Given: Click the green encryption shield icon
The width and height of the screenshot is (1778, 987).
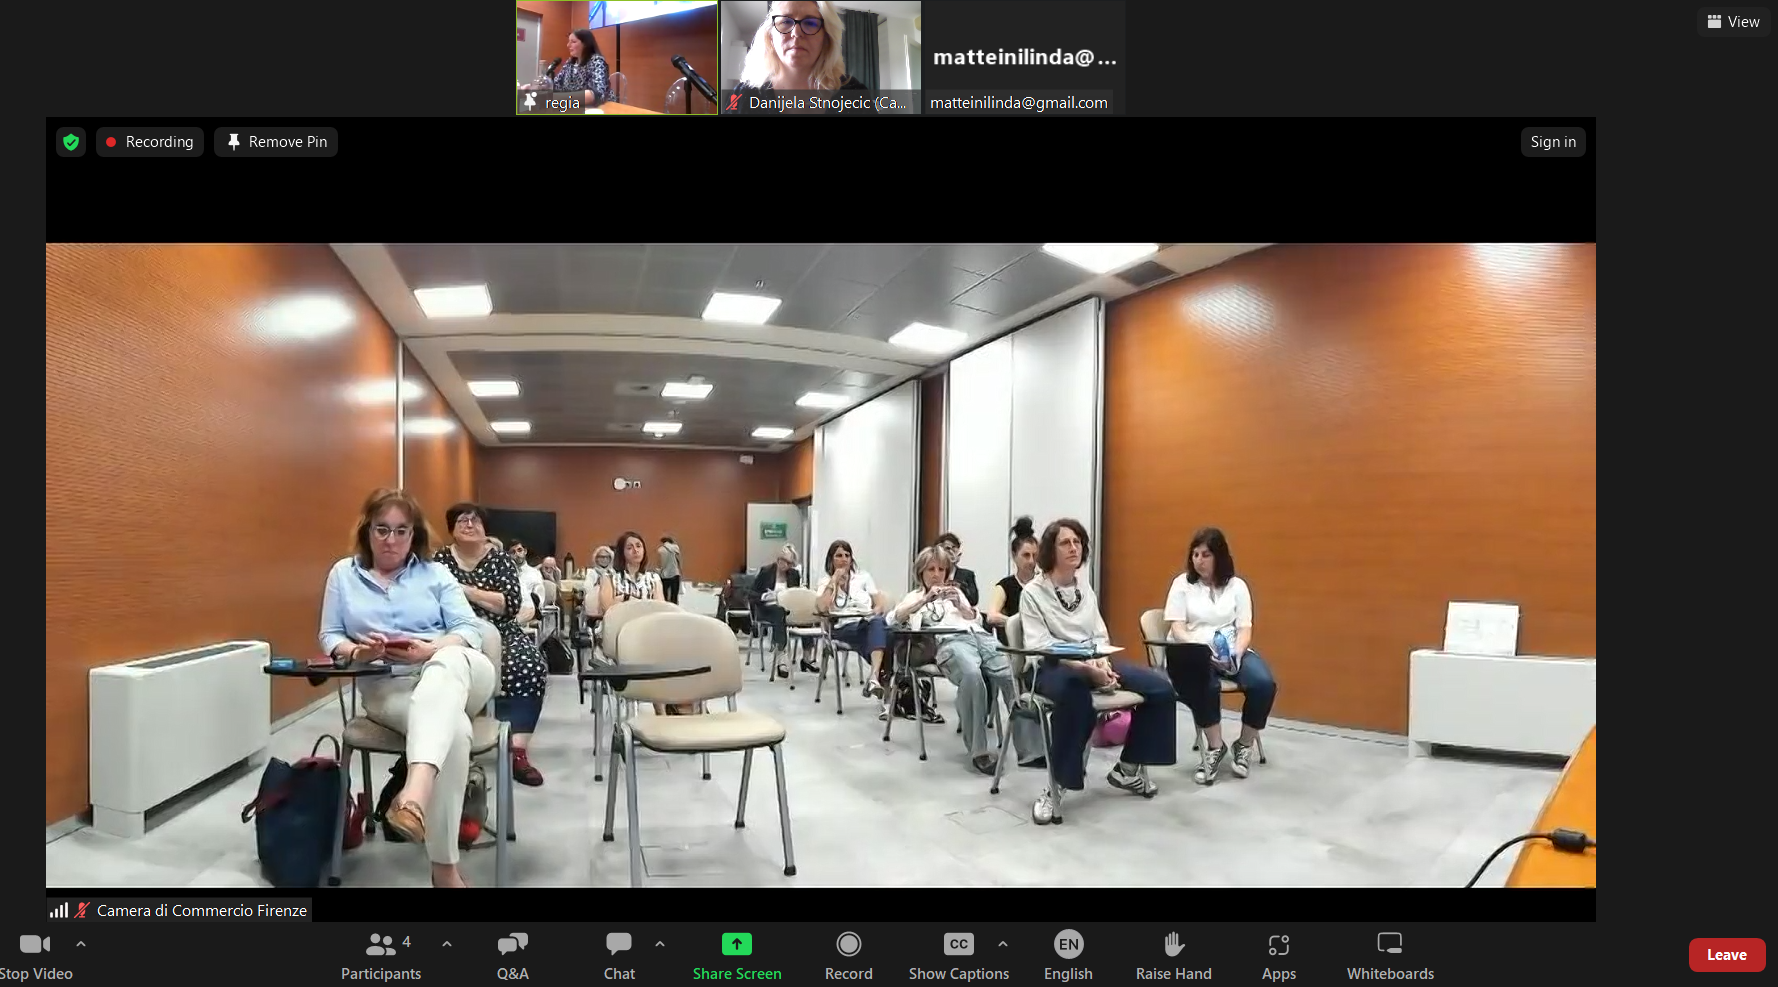Looking at the screenshot, I should tap(71, 142).
